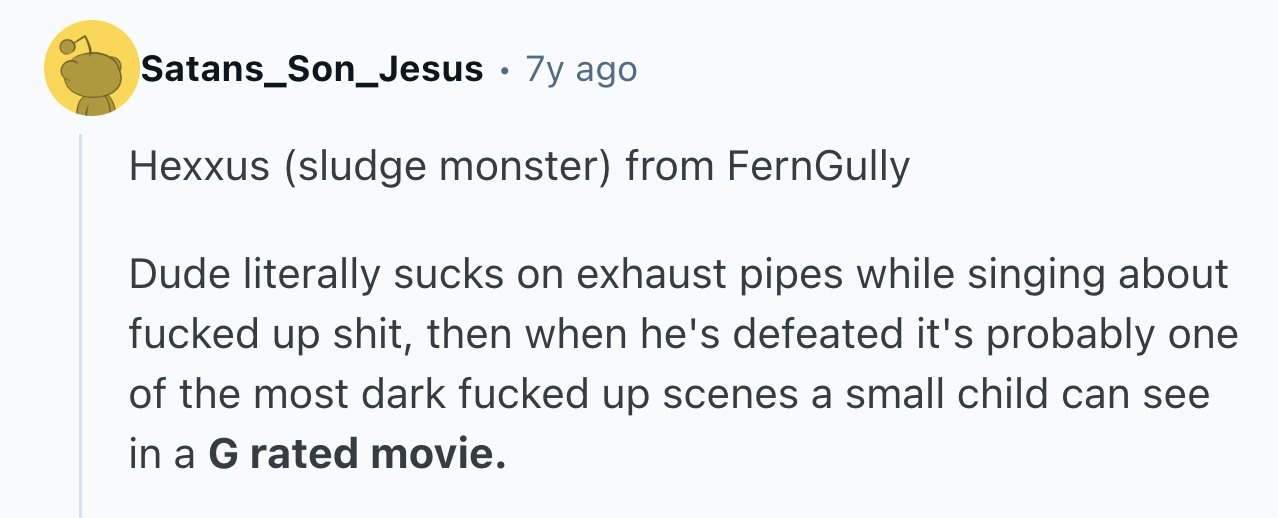1278x518 pixels.
Task: Click the bold "G rated movie." text
Action: (x=357, y=455)
